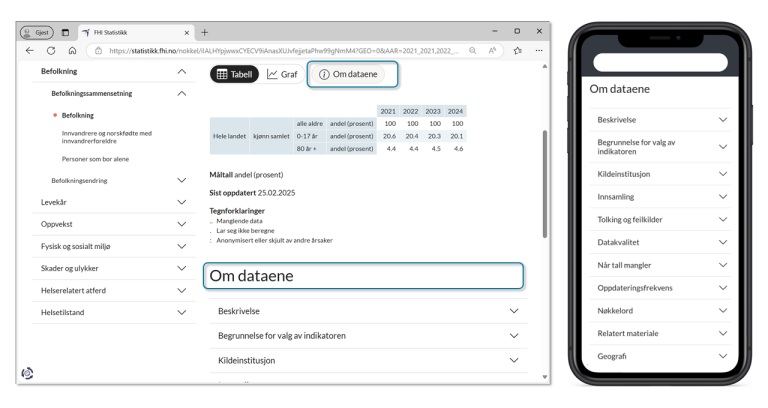Screen dimensions: 768x408
Task: Open the Gjest profile button
Action: pyautogui.click(x=37, y=32)
